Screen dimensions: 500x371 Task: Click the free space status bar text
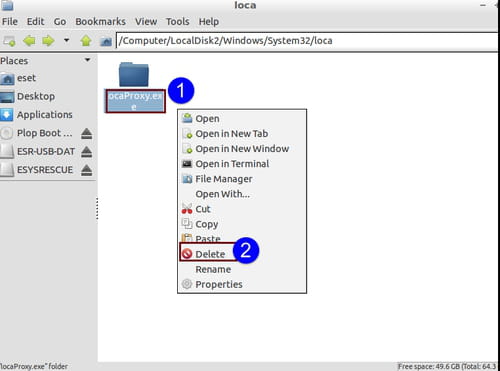click(x=447, y=366)
